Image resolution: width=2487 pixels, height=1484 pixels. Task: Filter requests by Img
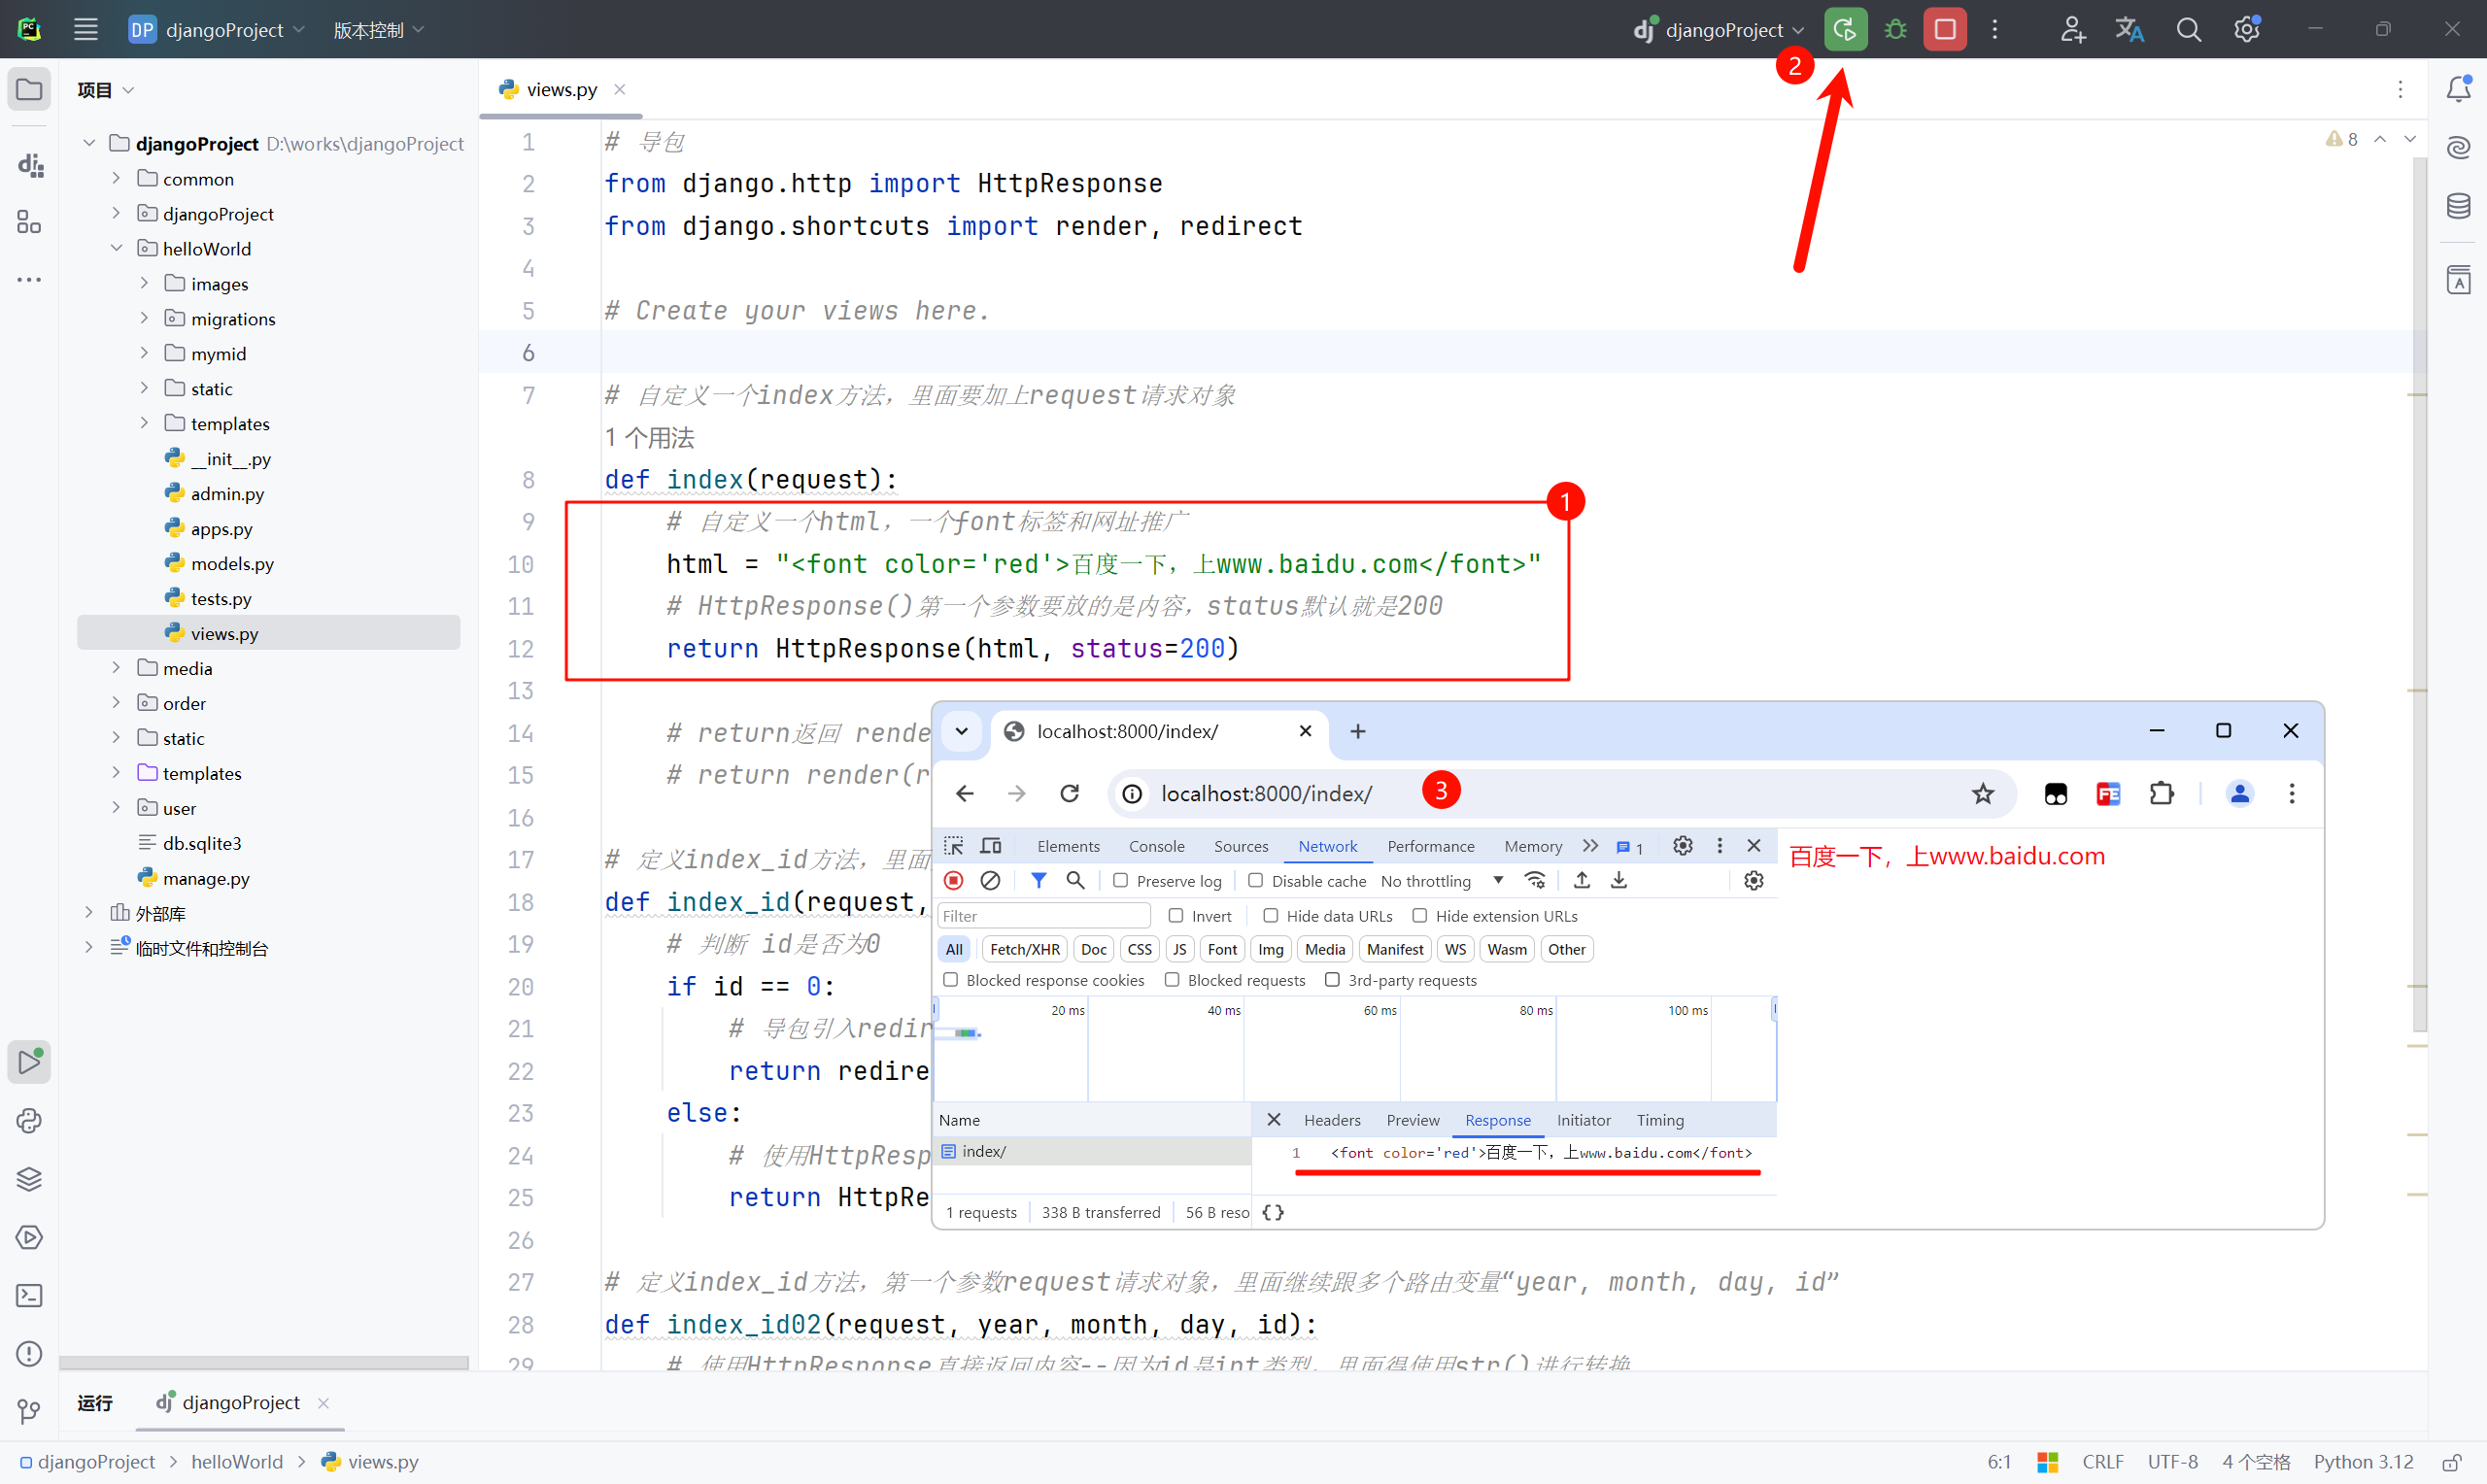coord(1270,949)
